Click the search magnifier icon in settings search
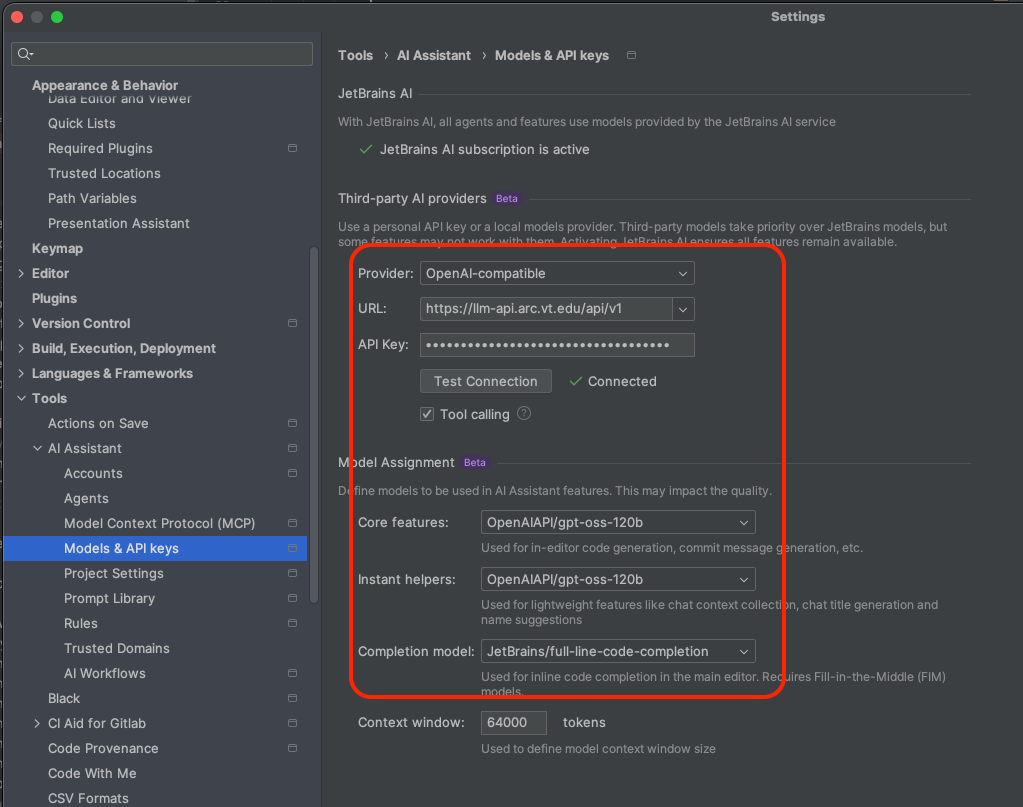The height and width of the screenshot is (807, 1023). point(25,54)
